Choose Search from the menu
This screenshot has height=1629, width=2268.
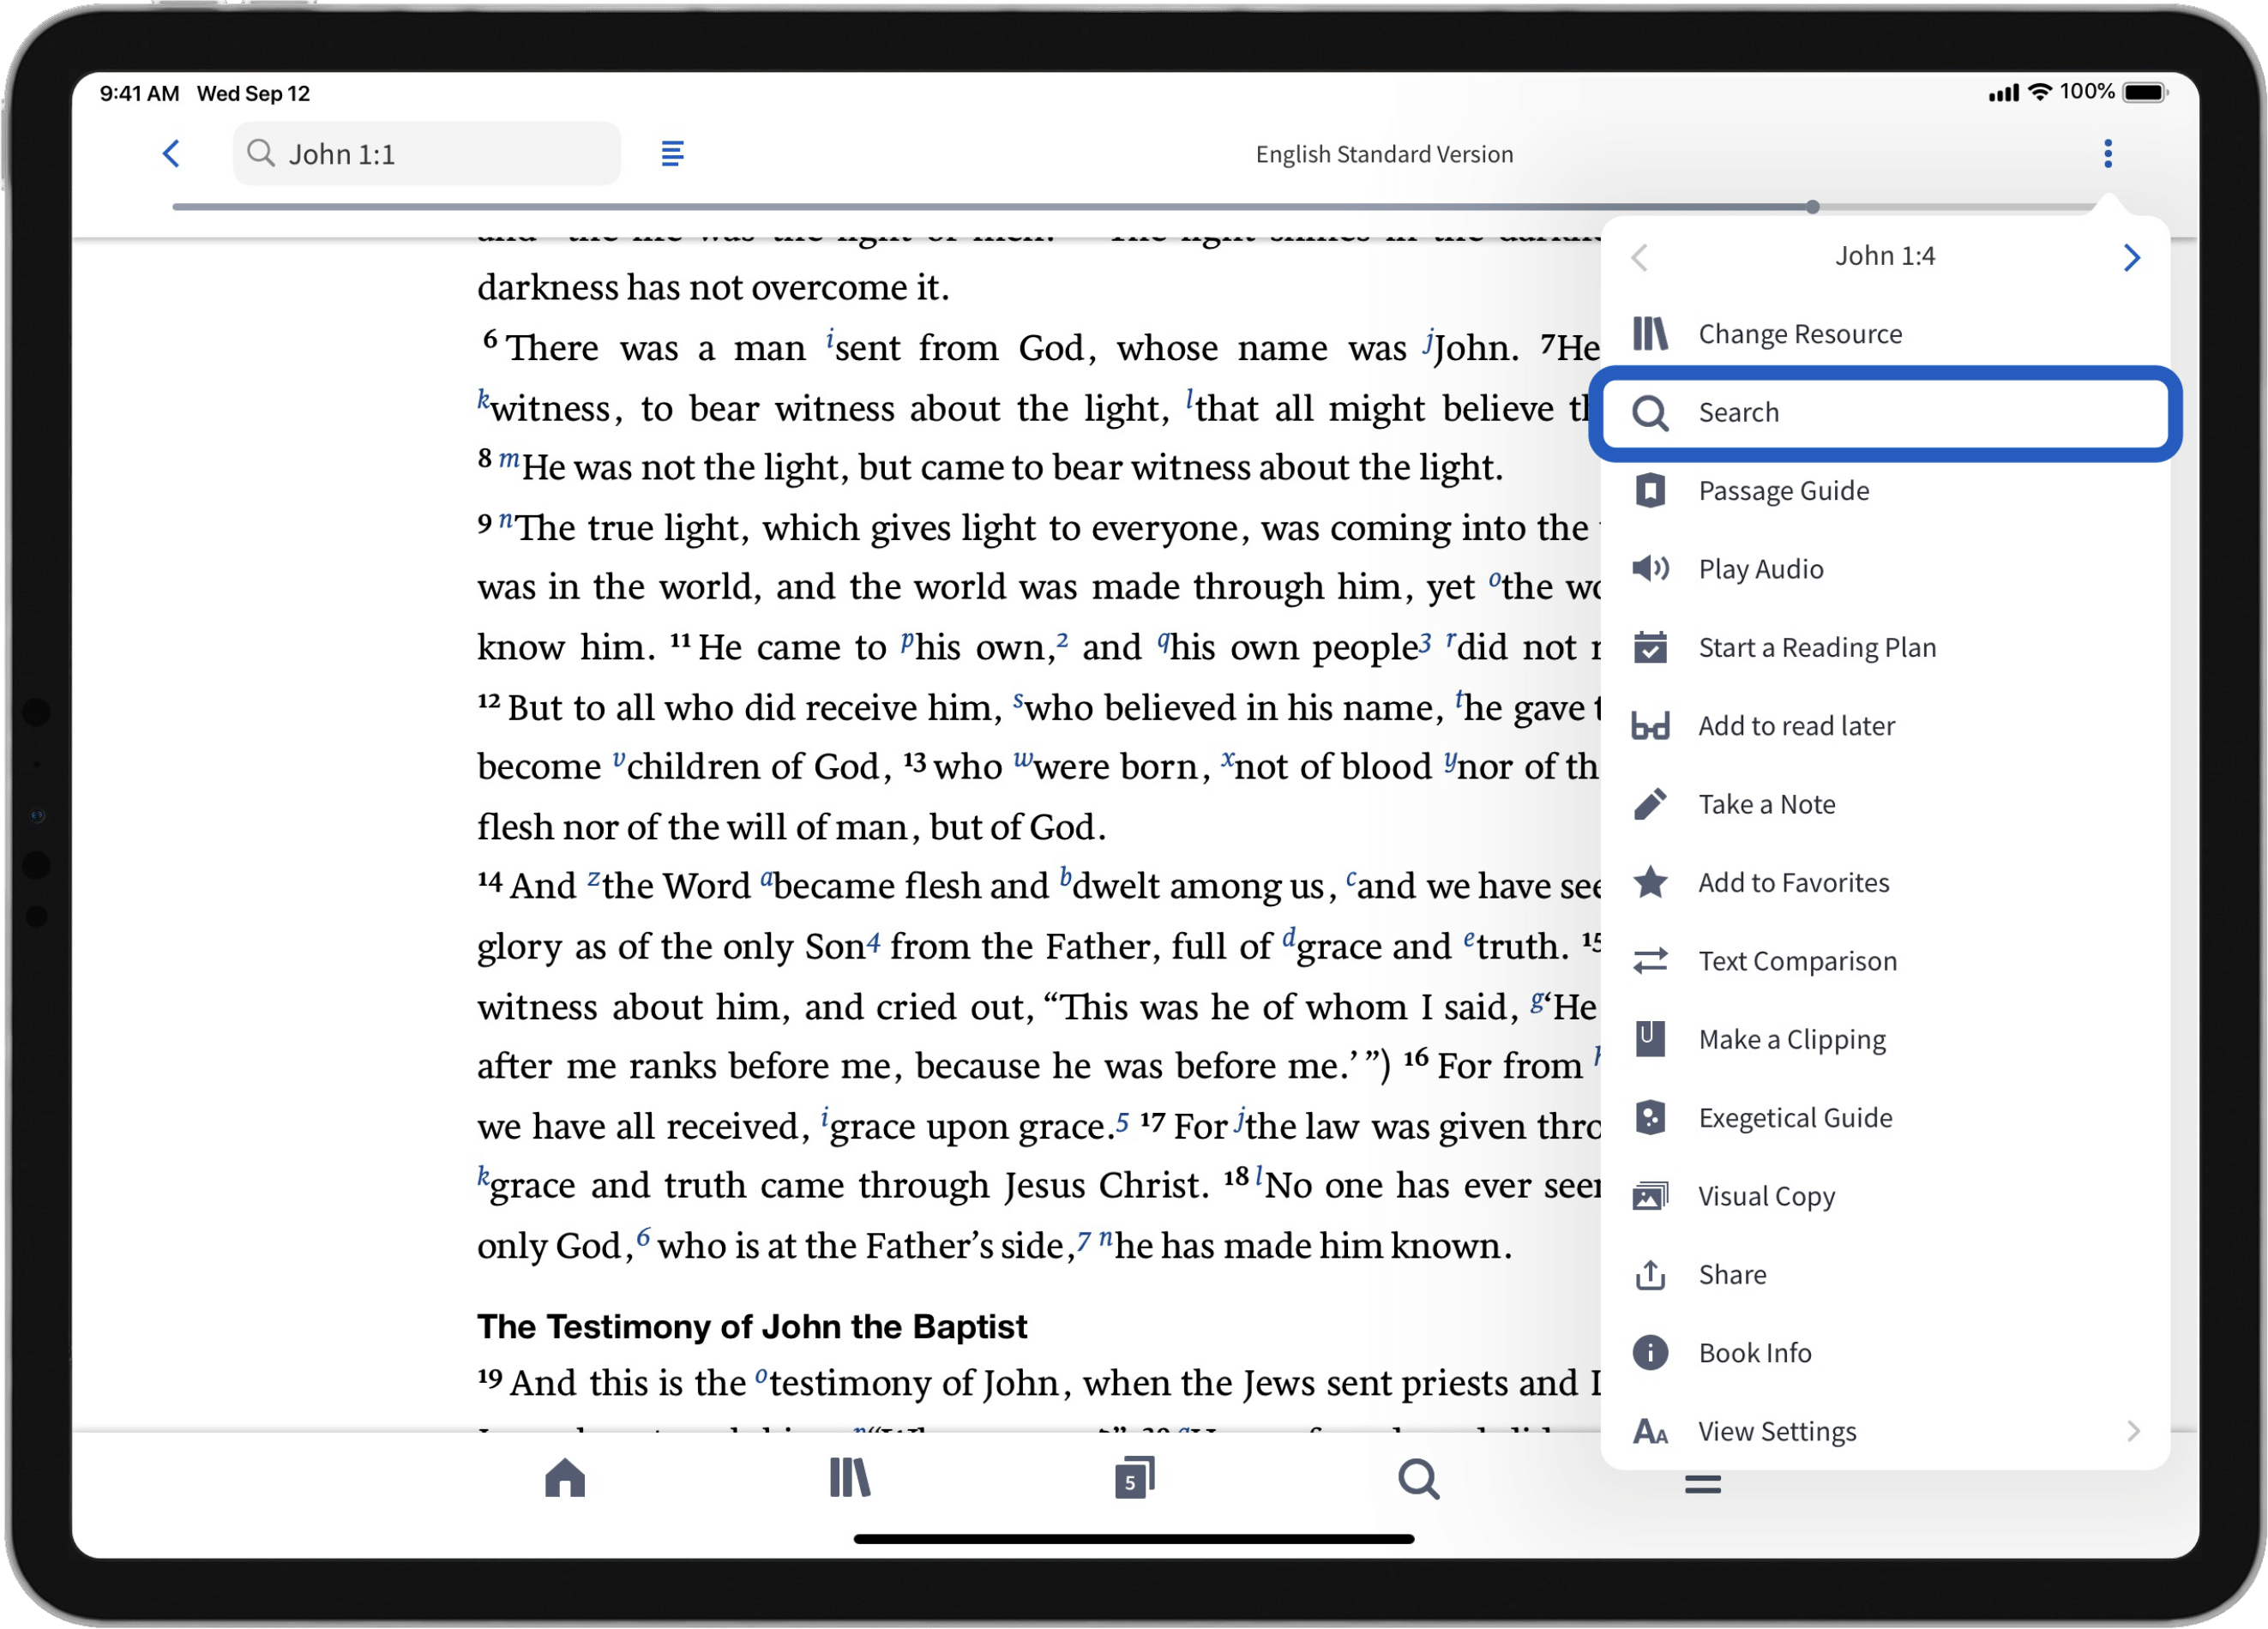pos(1885,413)
